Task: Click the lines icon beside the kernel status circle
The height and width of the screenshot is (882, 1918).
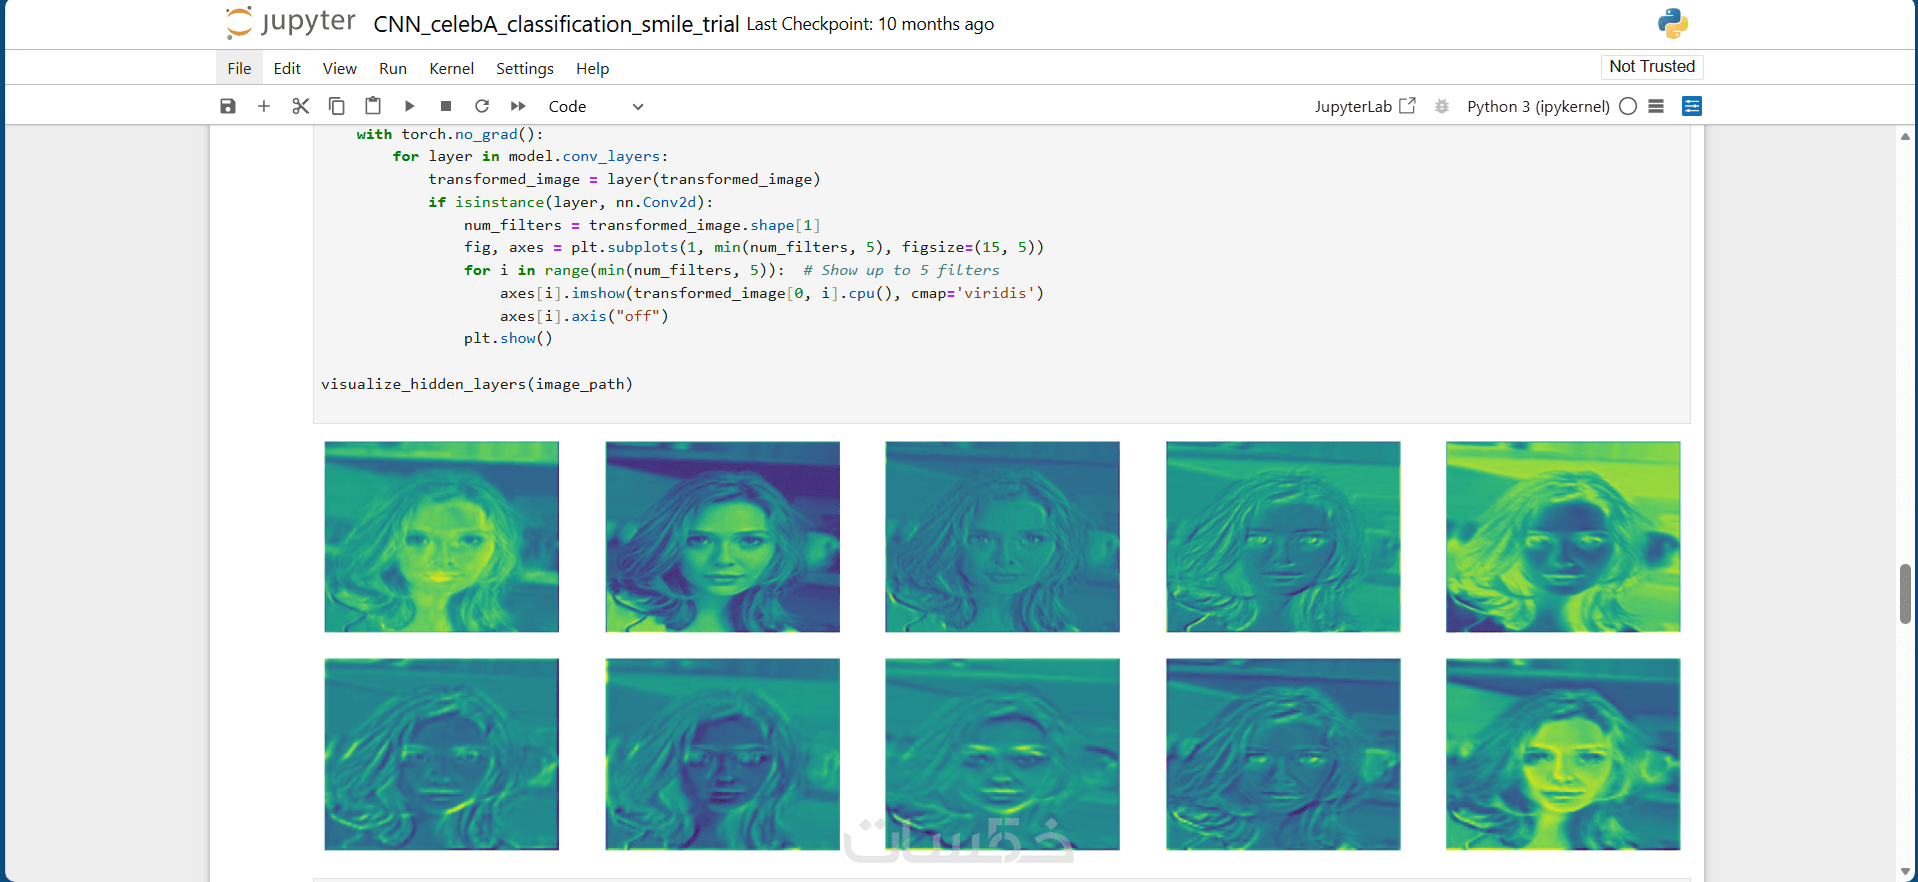Action: [x=1656, y=106]
